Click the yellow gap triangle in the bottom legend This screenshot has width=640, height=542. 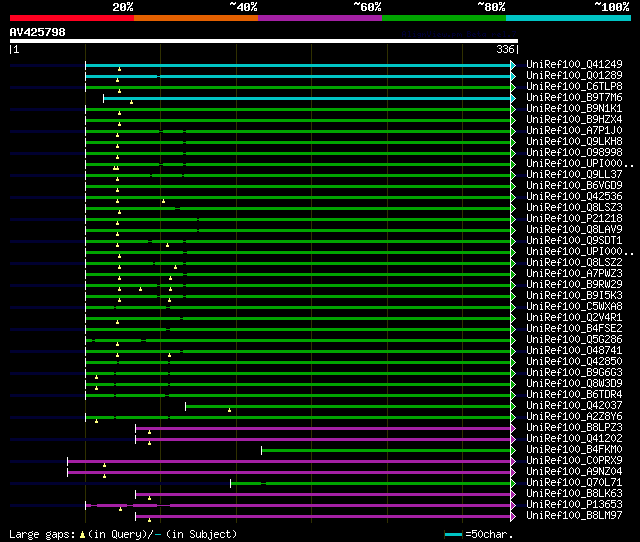pos(83,534)
